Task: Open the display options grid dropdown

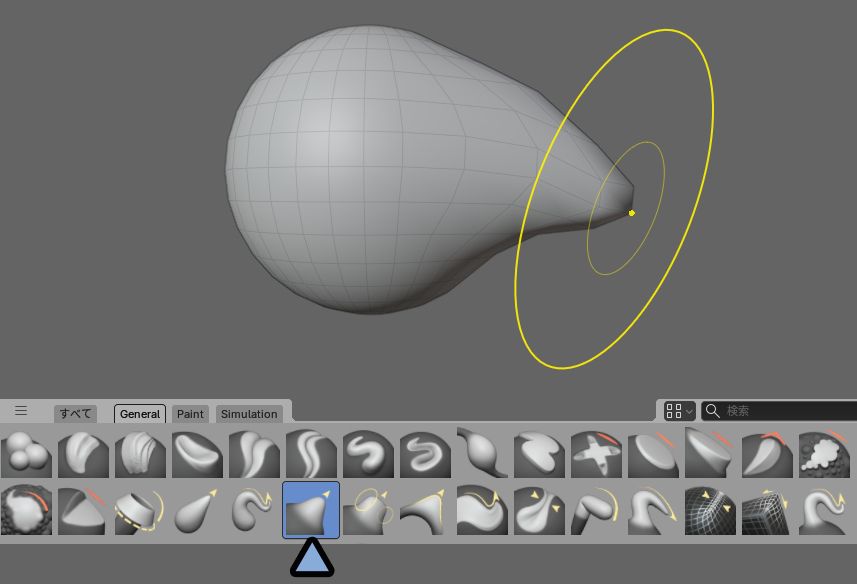Action: point(679,411)
